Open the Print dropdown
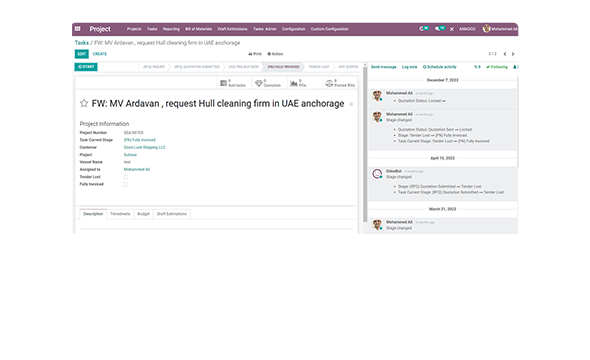The image size is (590, 360). 255,54
